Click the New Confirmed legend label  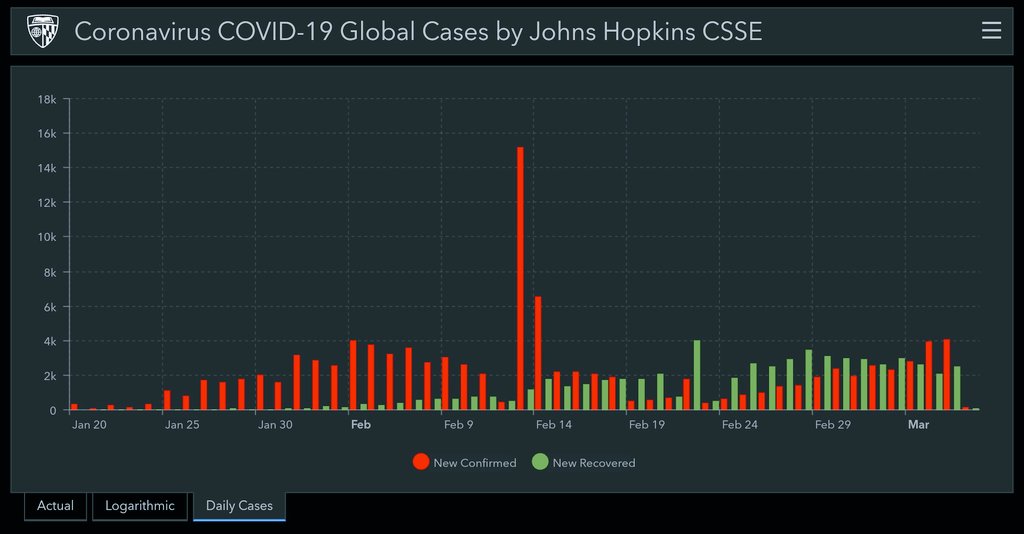[x=475, y=463]
